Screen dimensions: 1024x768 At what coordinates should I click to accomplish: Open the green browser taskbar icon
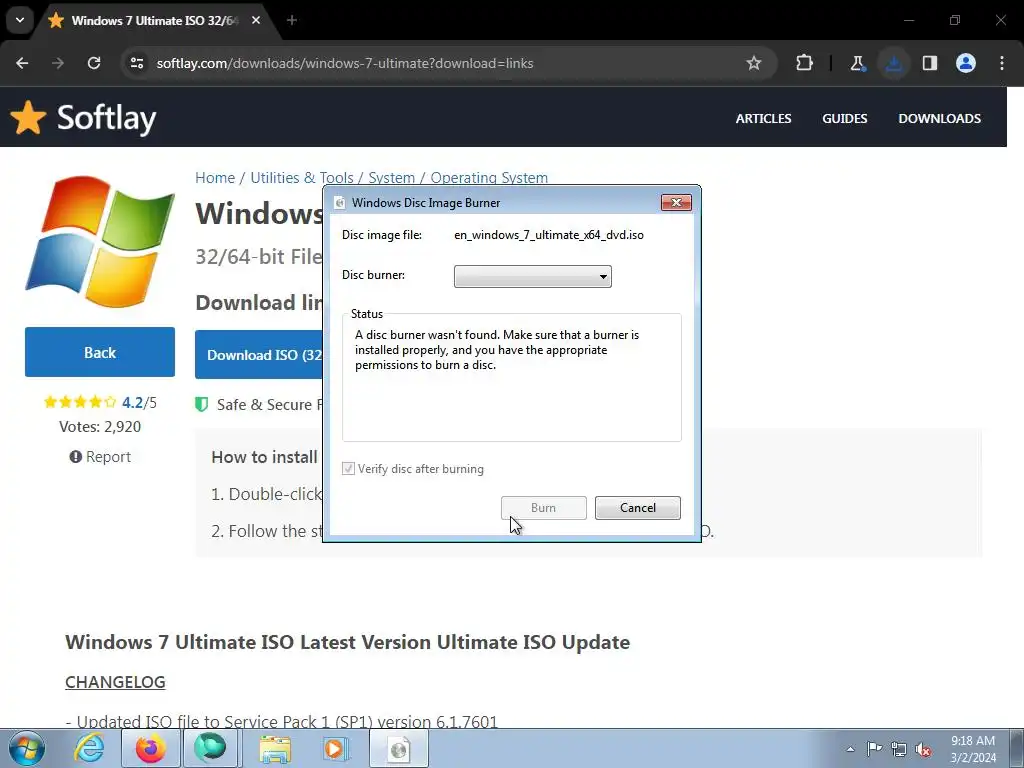pos(210,748)
